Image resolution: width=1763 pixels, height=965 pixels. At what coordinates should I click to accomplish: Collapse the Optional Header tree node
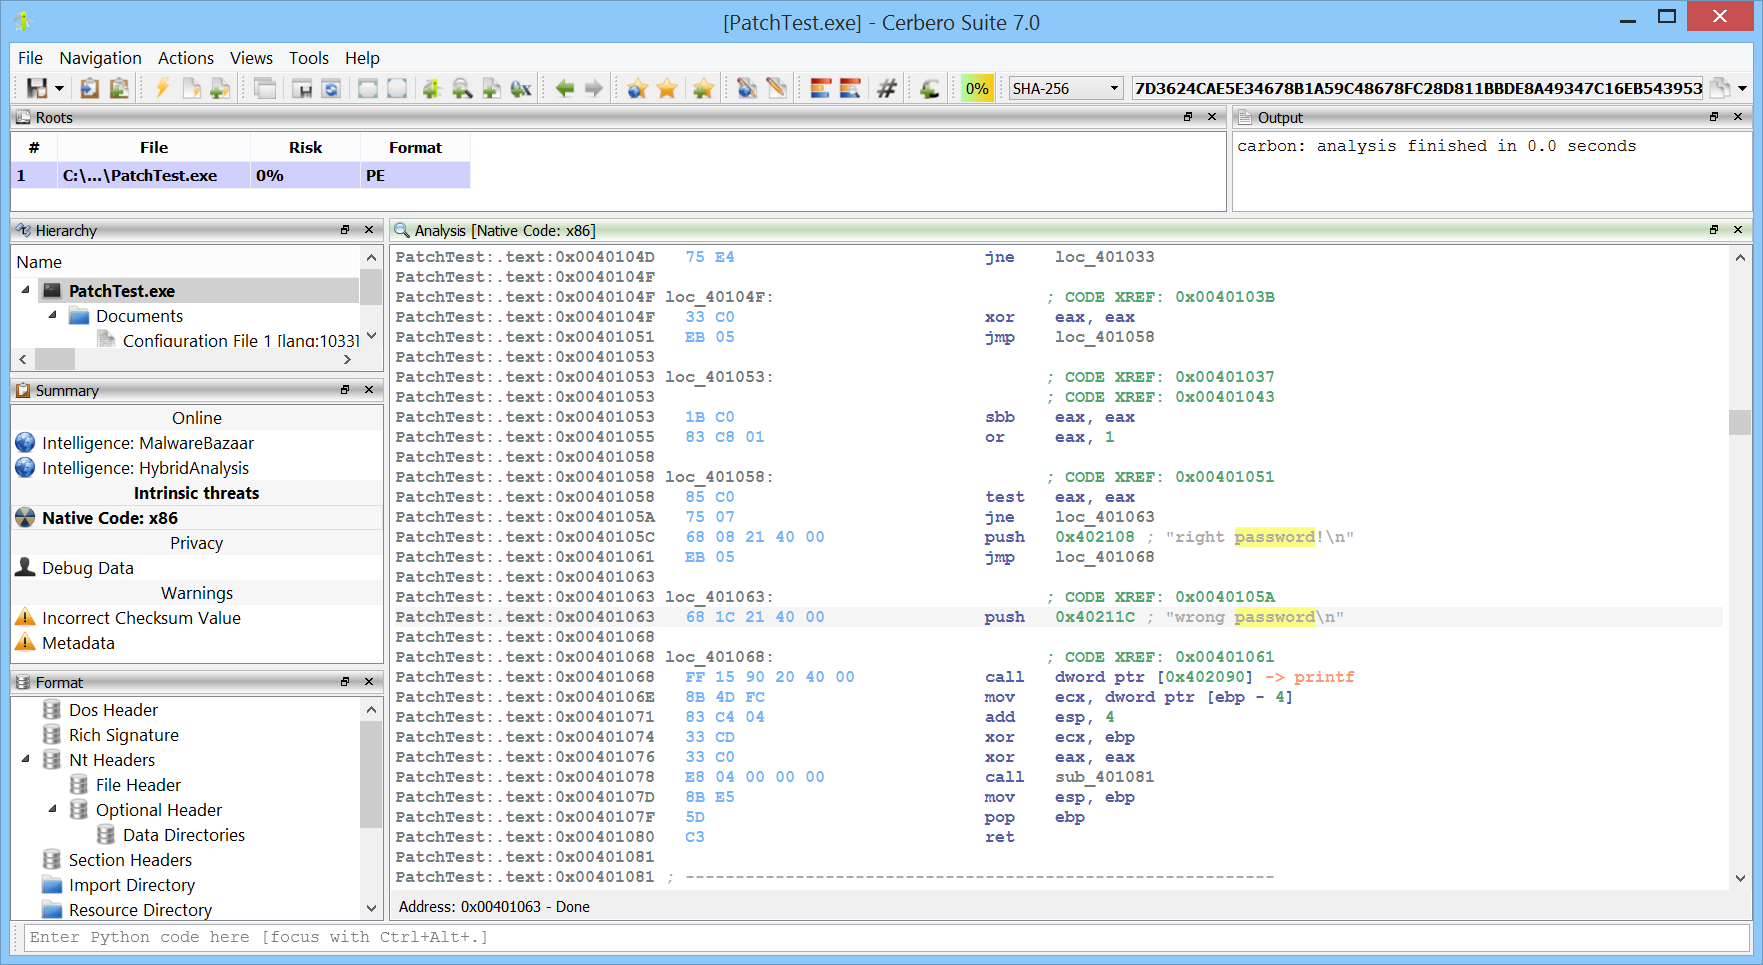click(53, 810)
